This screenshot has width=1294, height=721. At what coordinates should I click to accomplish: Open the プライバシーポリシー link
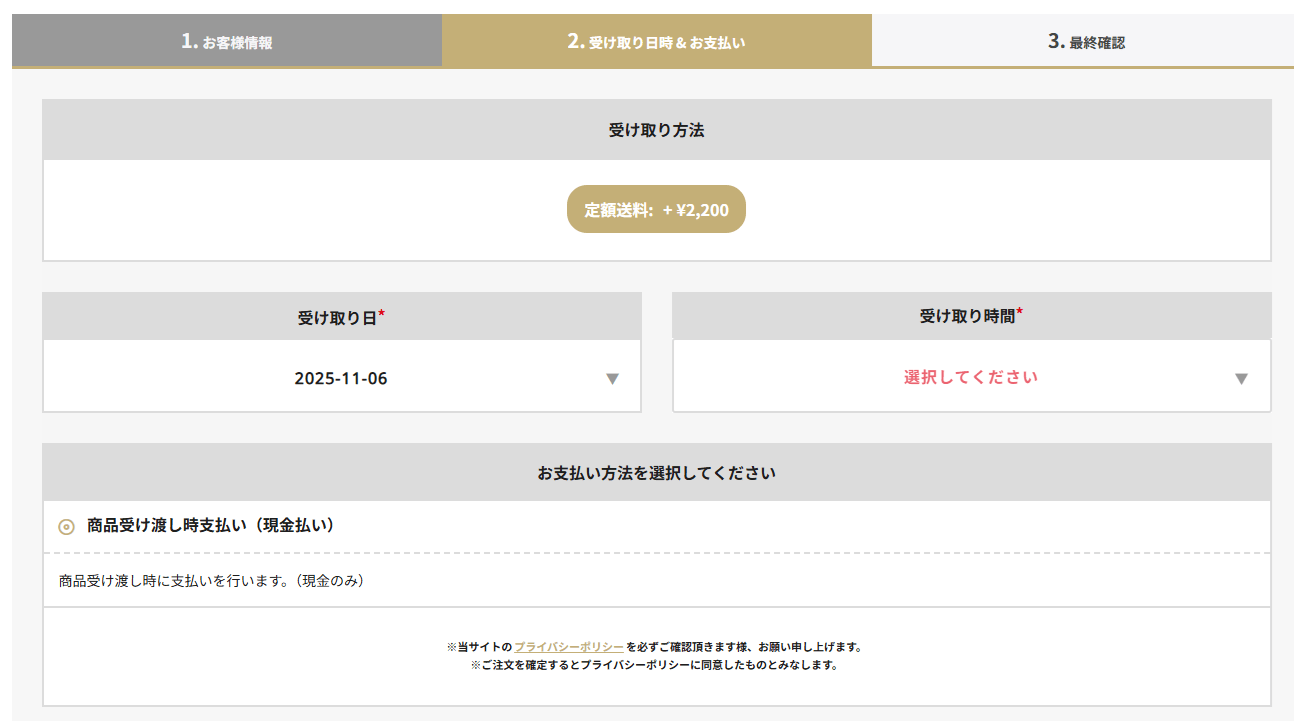569,647
